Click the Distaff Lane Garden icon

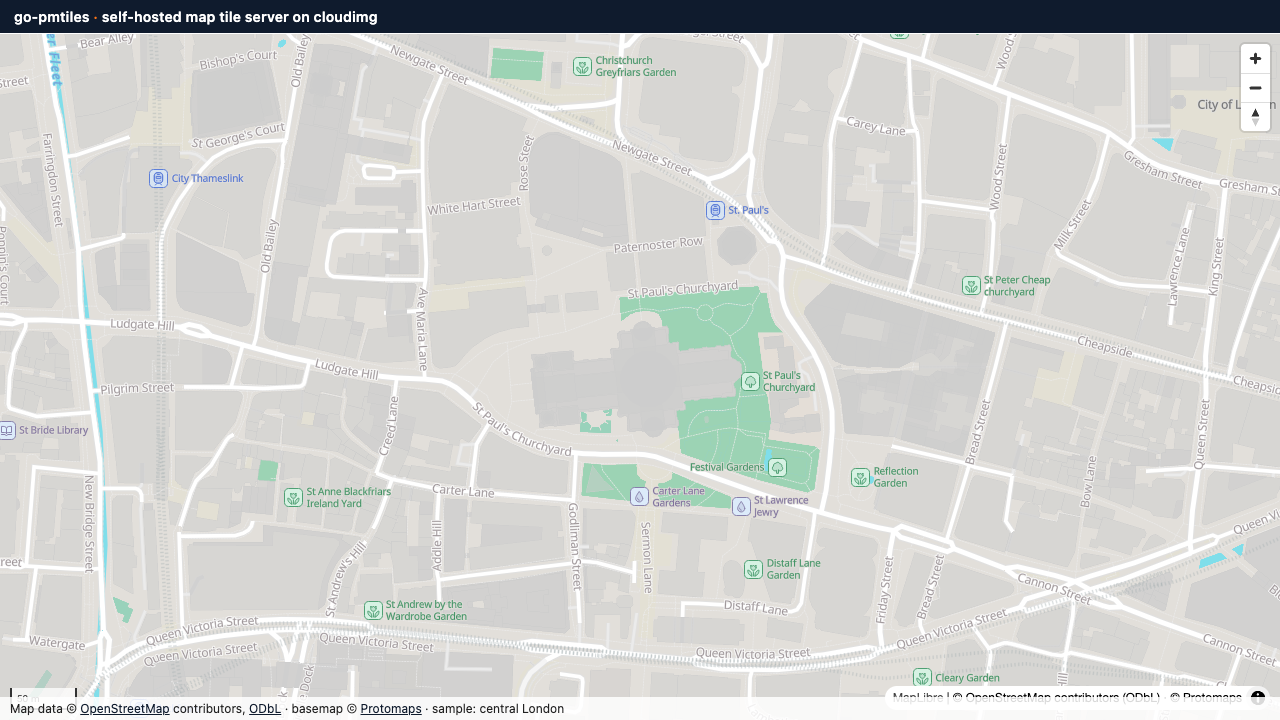coord(753,569)
